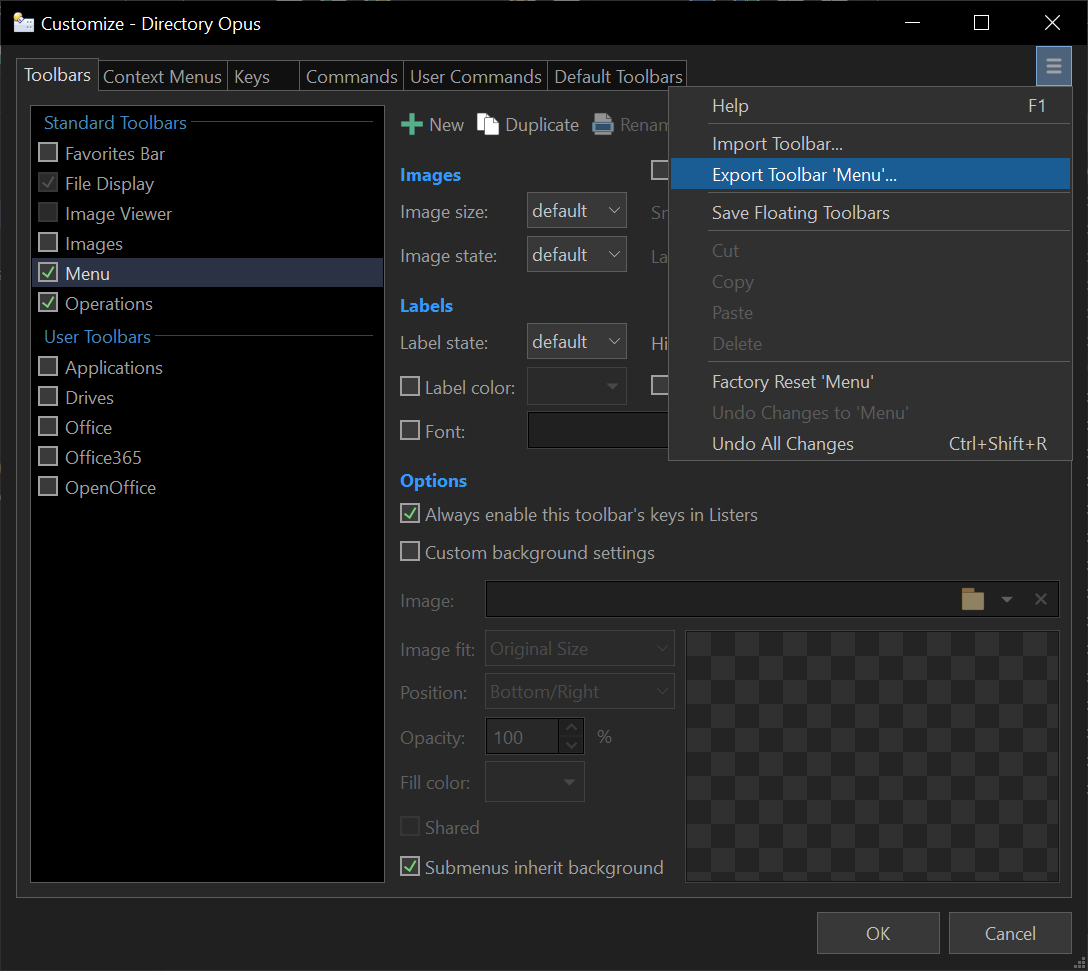The image size is (1088, 971).
Task: Enable the Images toolbar checkbox
Action: (x=48, y=242)
